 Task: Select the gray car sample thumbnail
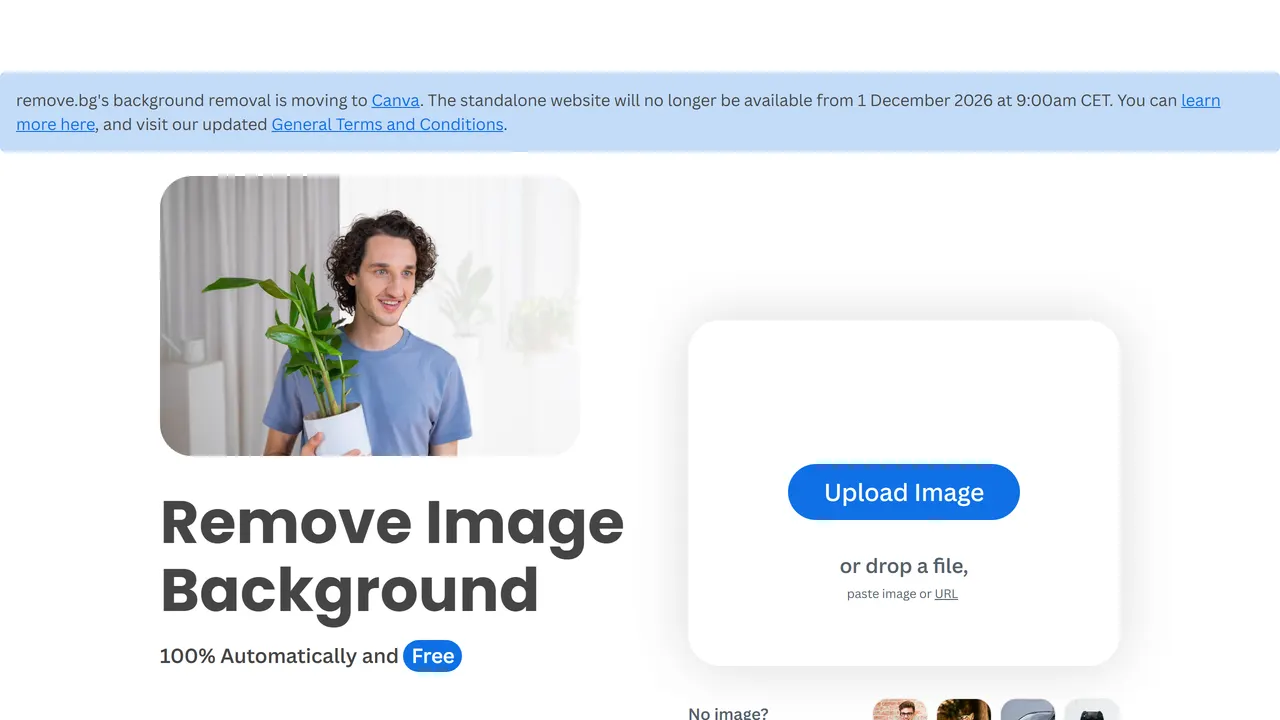click(x=1028, y=709)
